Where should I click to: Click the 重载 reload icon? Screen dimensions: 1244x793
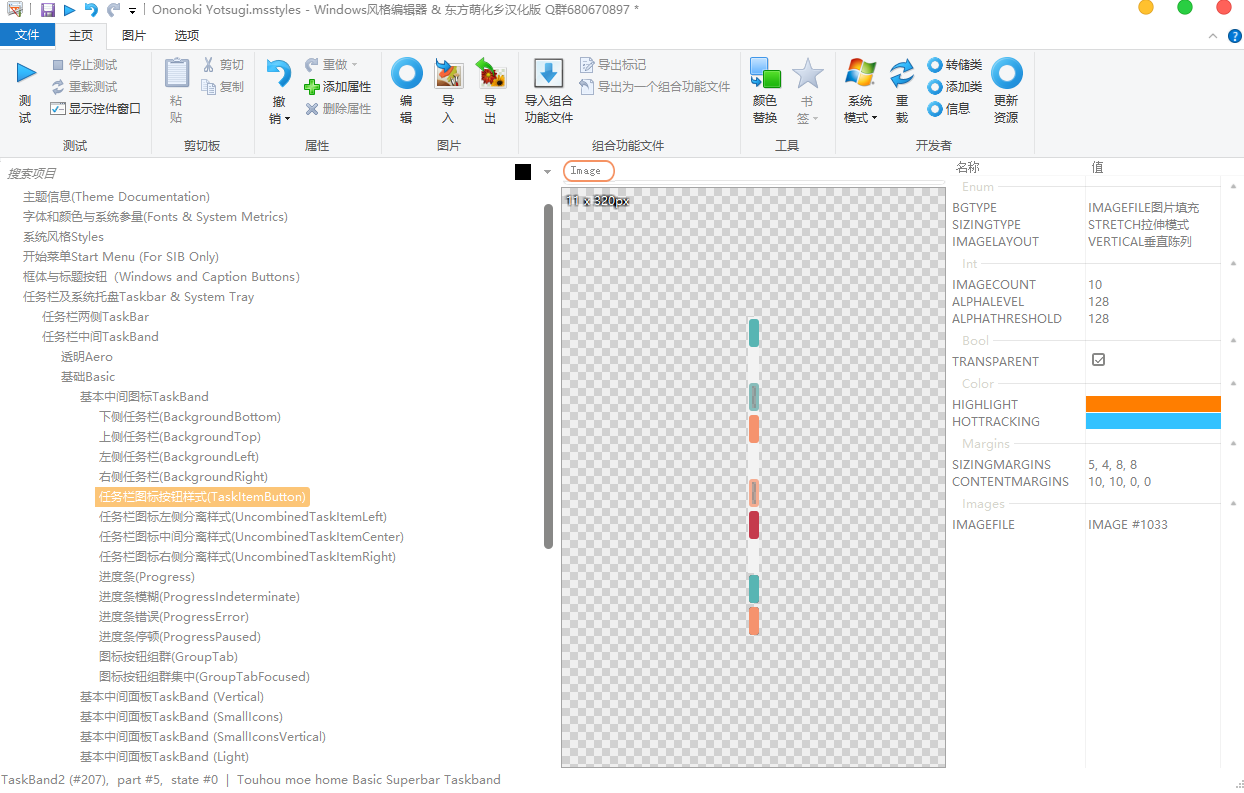902,73
